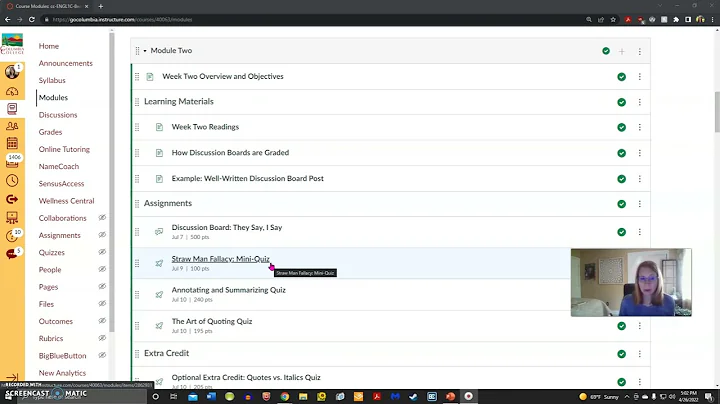Open options menu for Extra Credit header
This screenshot has height=404, width=720.
(x=640, y=354)
